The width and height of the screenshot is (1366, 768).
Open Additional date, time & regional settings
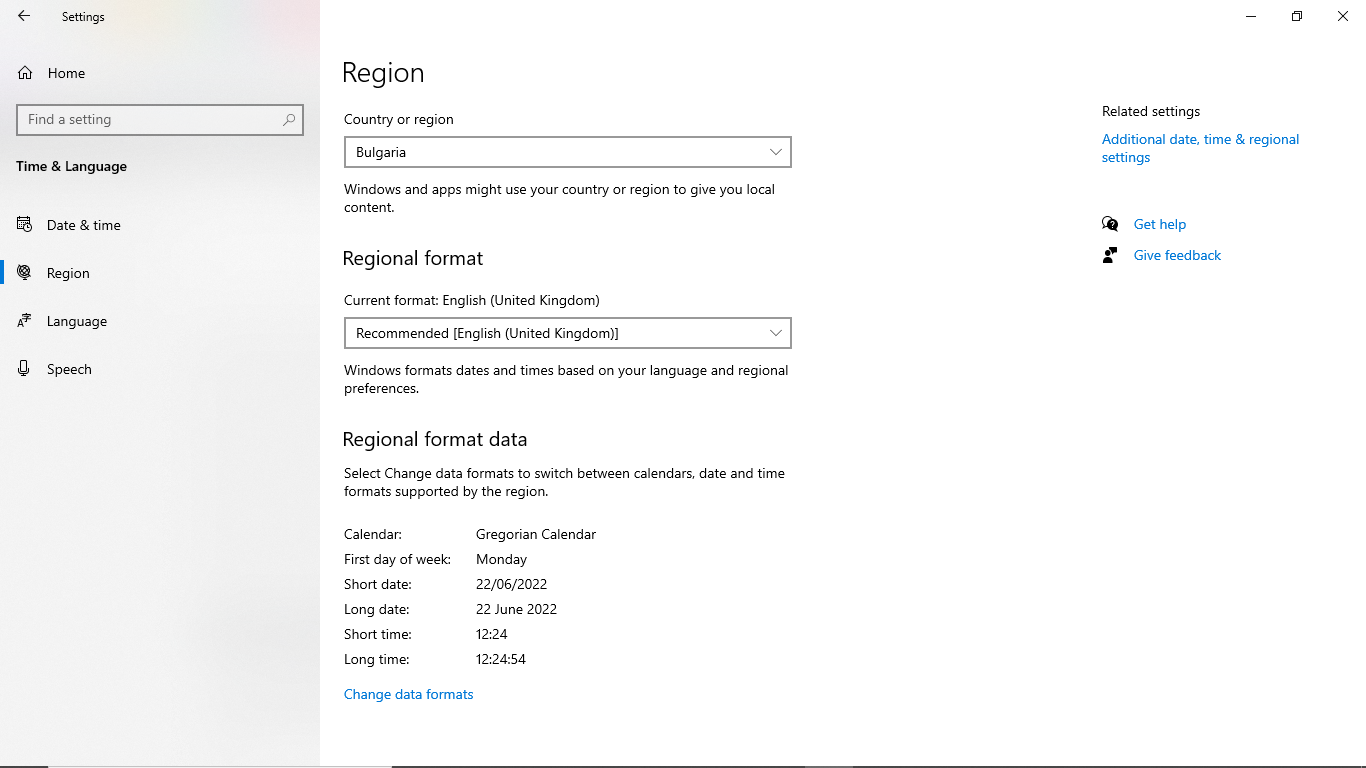[1200, 148]
